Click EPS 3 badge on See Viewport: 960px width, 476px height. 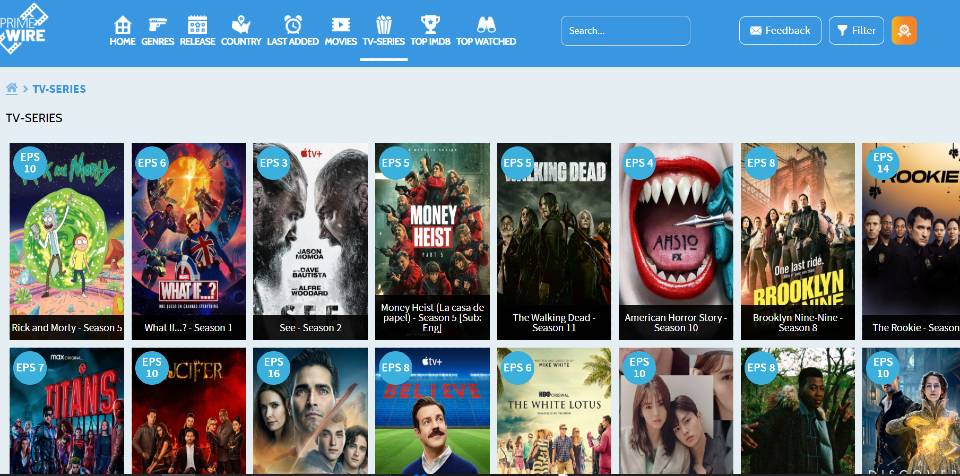(x=273, y=163)
